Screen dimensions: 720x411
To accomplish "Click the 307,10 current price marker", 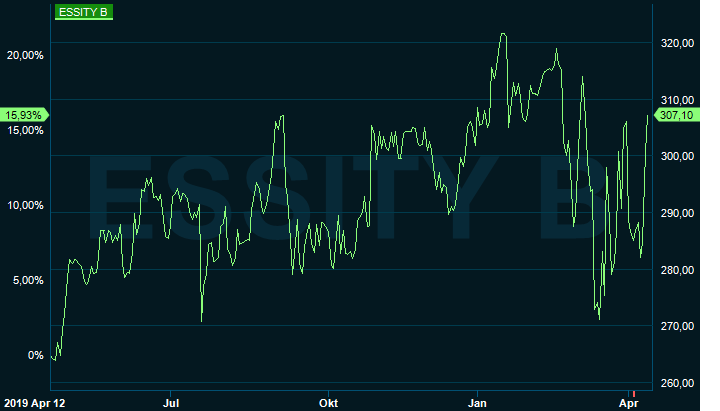I will point(677,115).
